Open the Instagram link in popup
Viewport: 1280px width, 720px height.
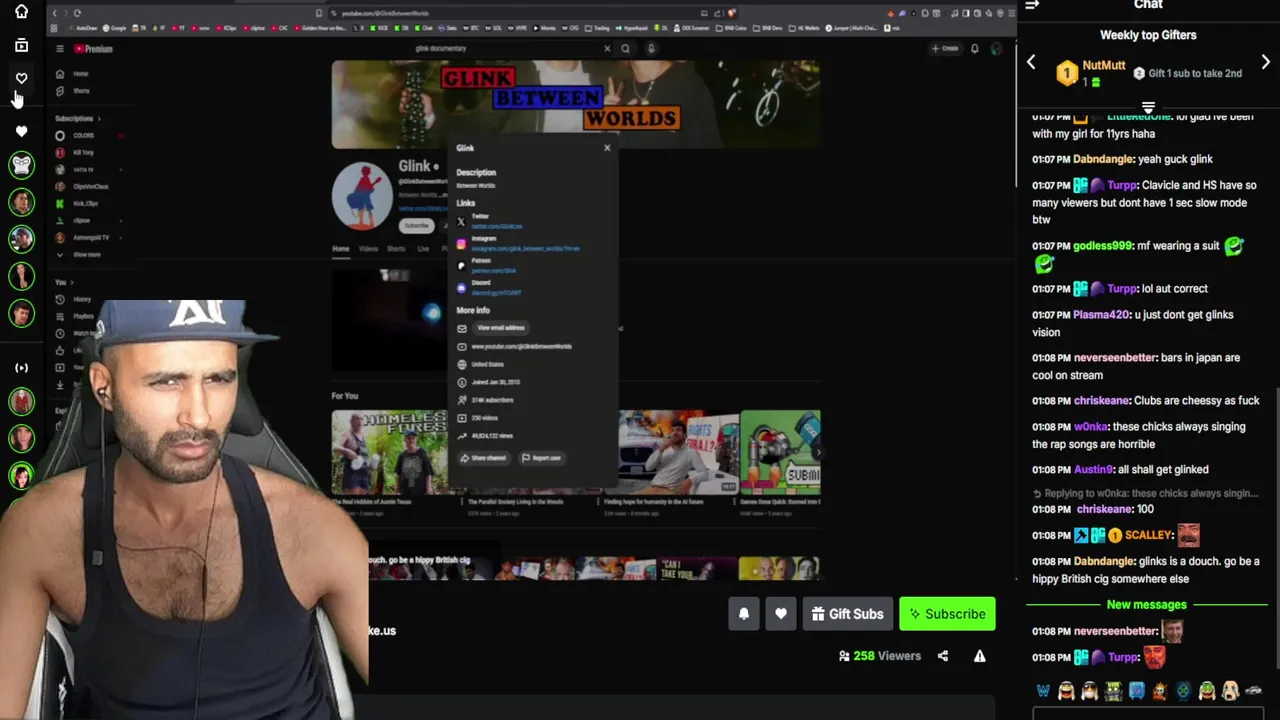click(x=526, y=248)
